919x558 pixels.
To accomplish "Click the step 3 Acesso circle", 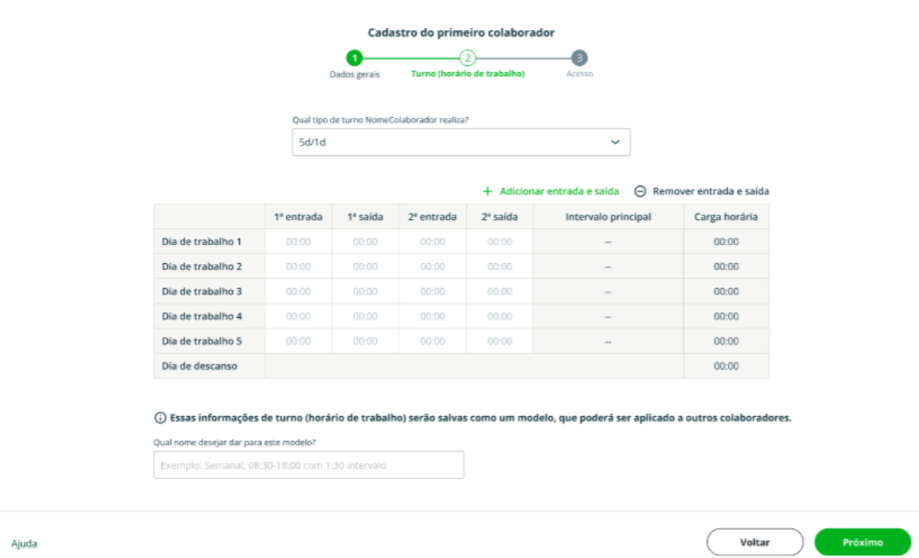I will point(580,58).
